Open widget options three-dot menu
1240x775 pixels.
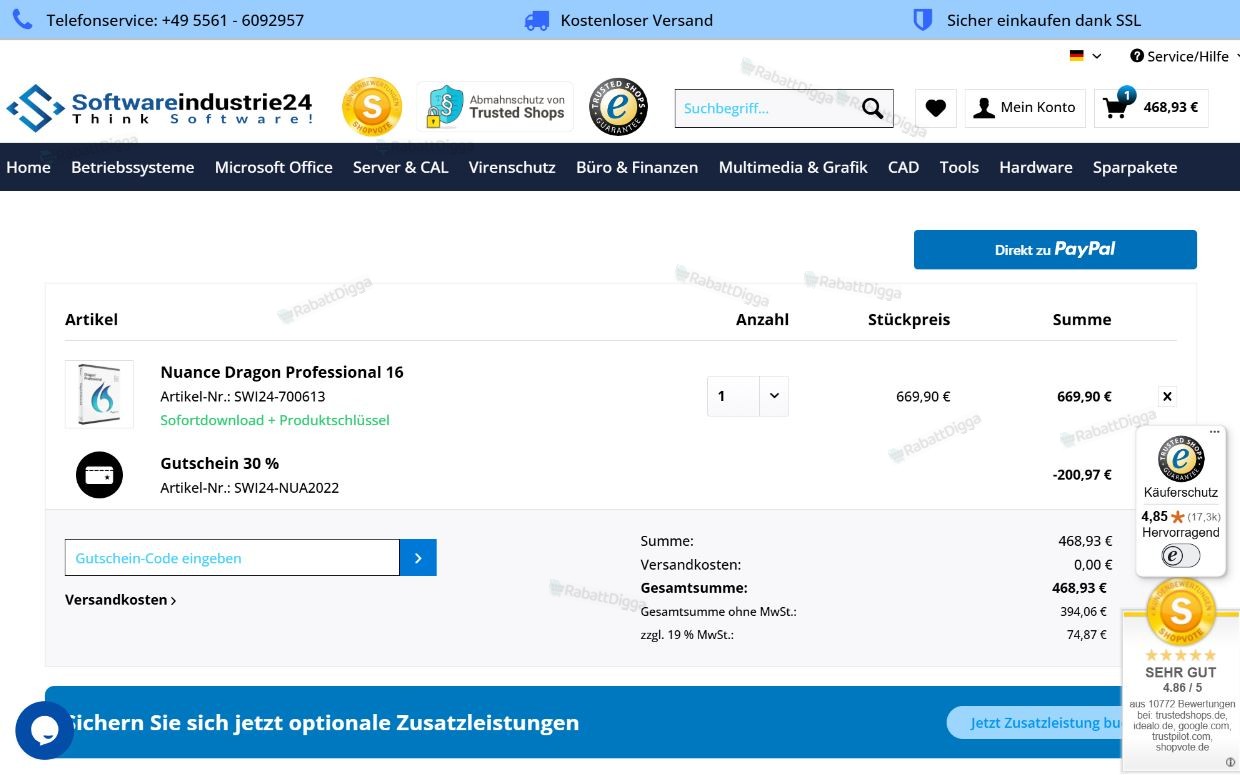click(1215, 433)
